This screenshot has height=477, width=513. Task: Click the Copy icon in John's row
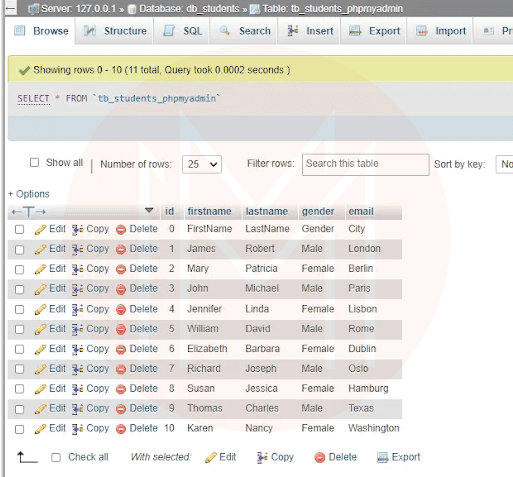pos(78,289)
